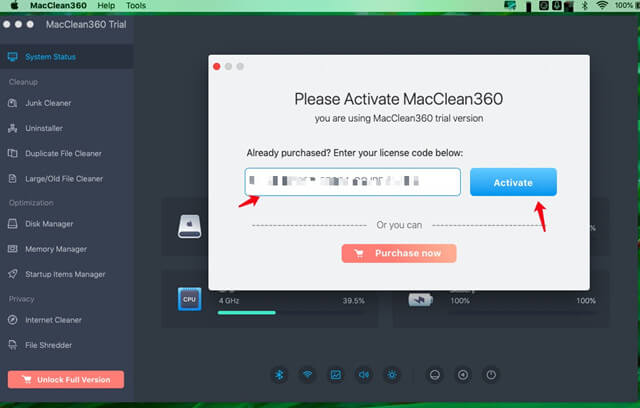Click Purchase now button
Screen dimensions: 640x408
(399, 253)
